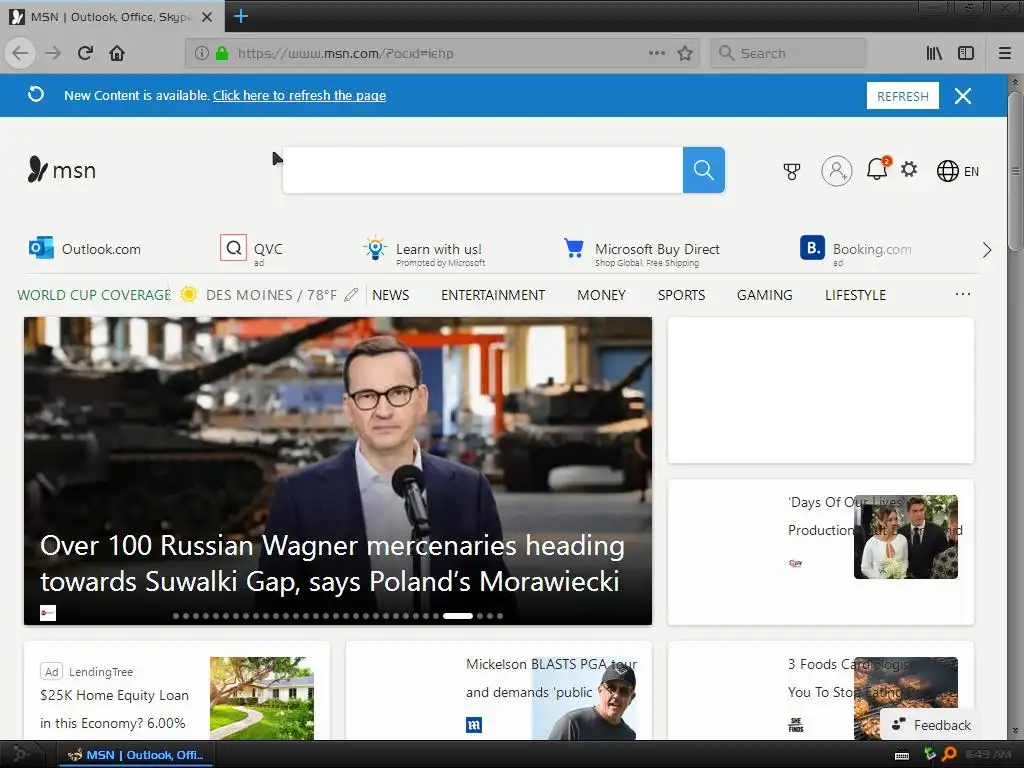This screenshot has width=1024, height=768.
Task: Open the SPORTS section
Action: tap(681, 295)
